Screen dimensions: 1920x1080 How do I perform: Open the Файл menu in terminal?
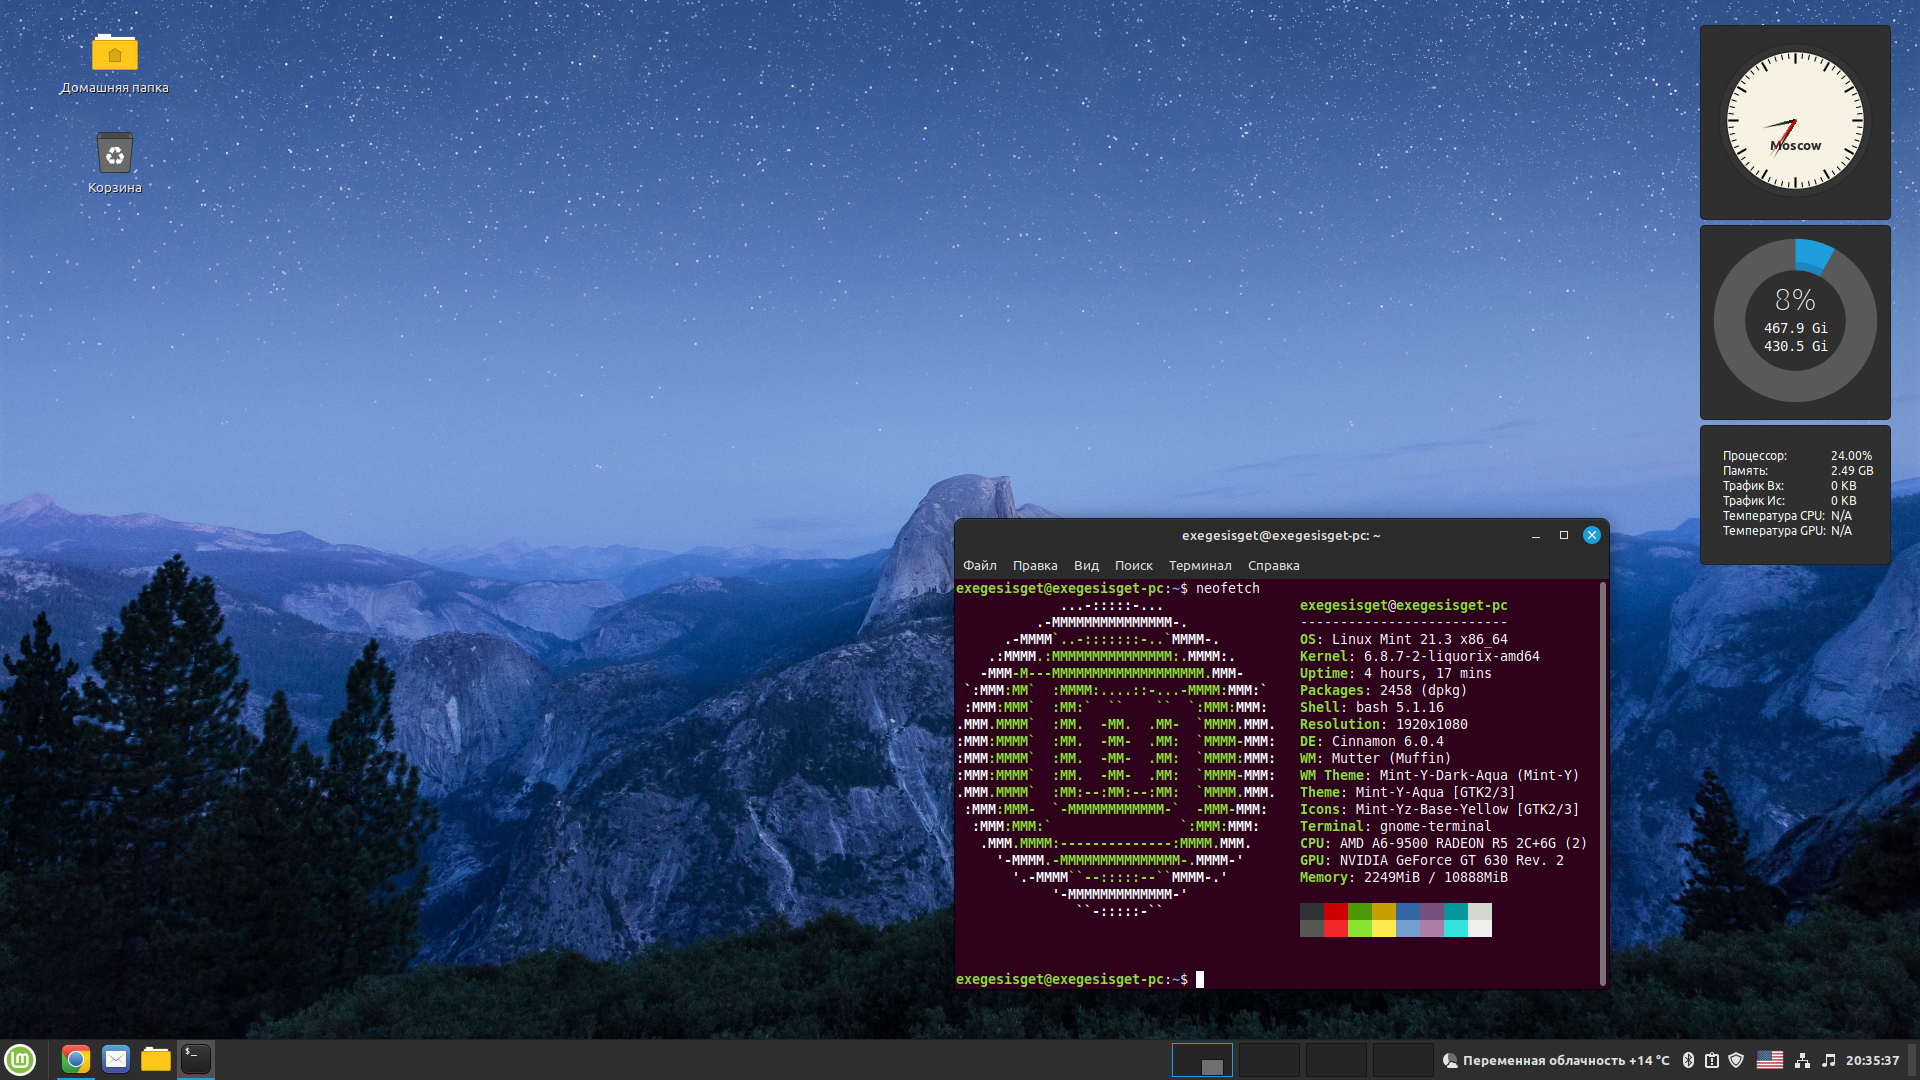(979, 566)
